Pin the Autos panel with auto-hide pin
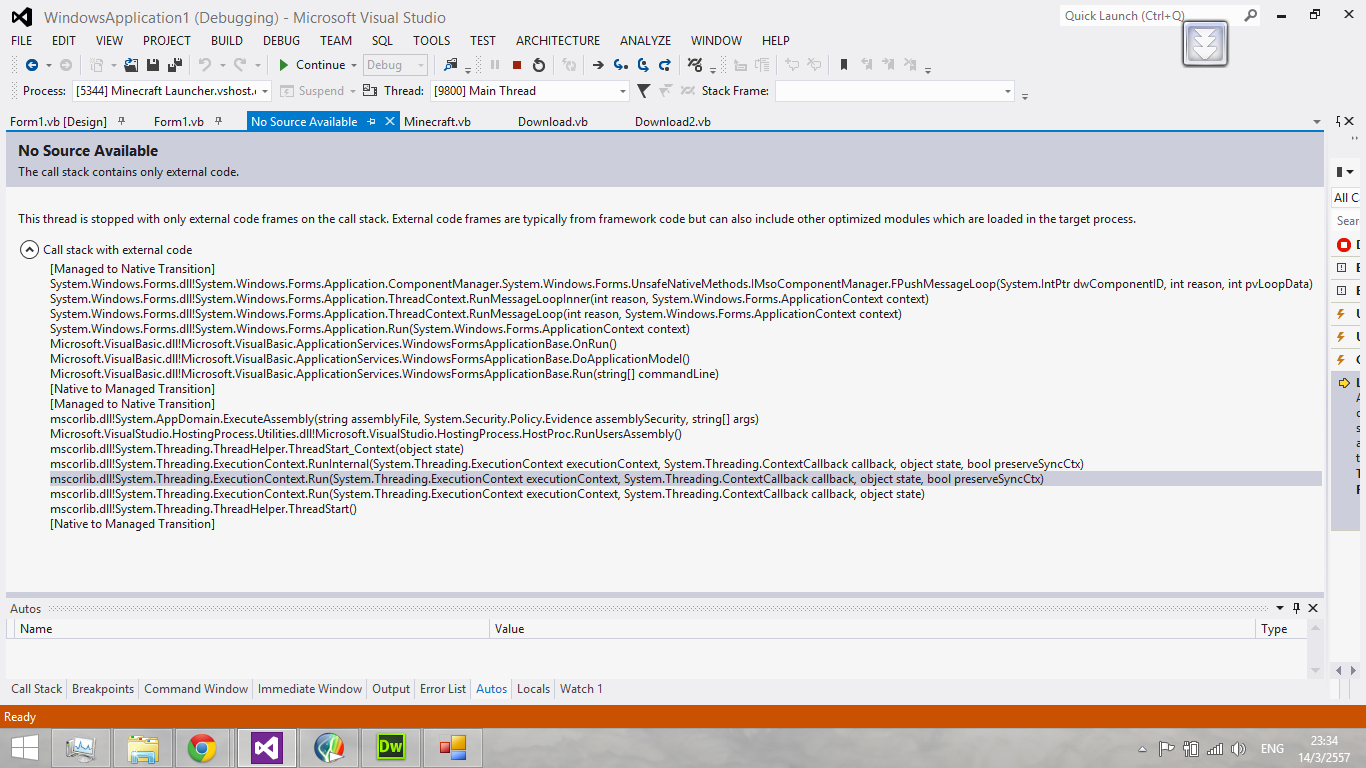 [1296, 608]
